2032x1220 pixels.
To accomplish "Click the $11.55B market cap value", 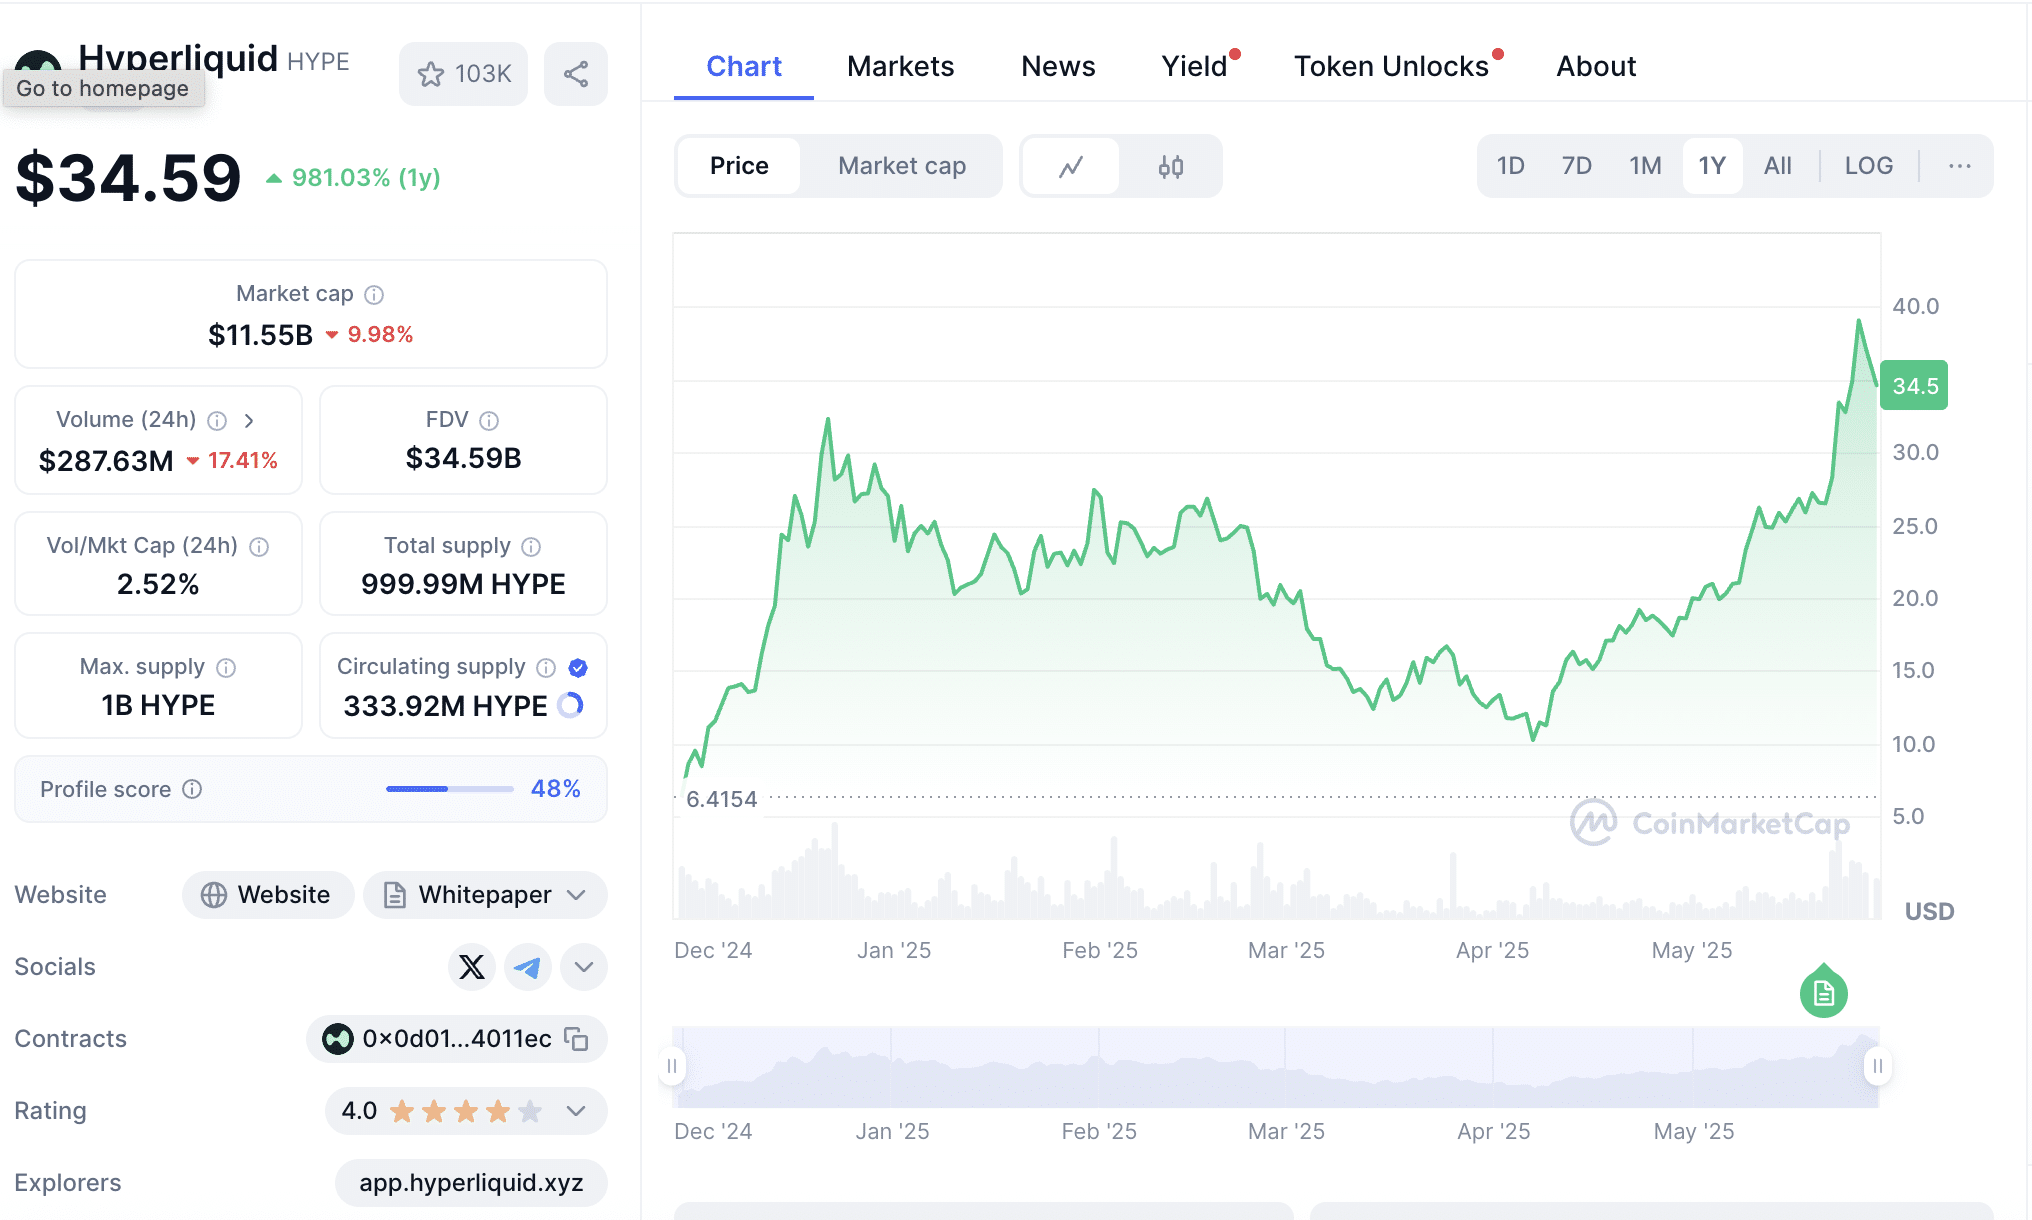I will [260, 335].
